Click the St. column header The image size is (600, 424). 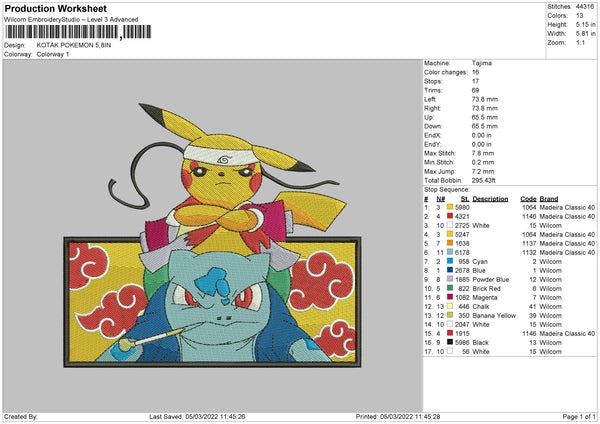pyautogui.click(x=465, y=199)
